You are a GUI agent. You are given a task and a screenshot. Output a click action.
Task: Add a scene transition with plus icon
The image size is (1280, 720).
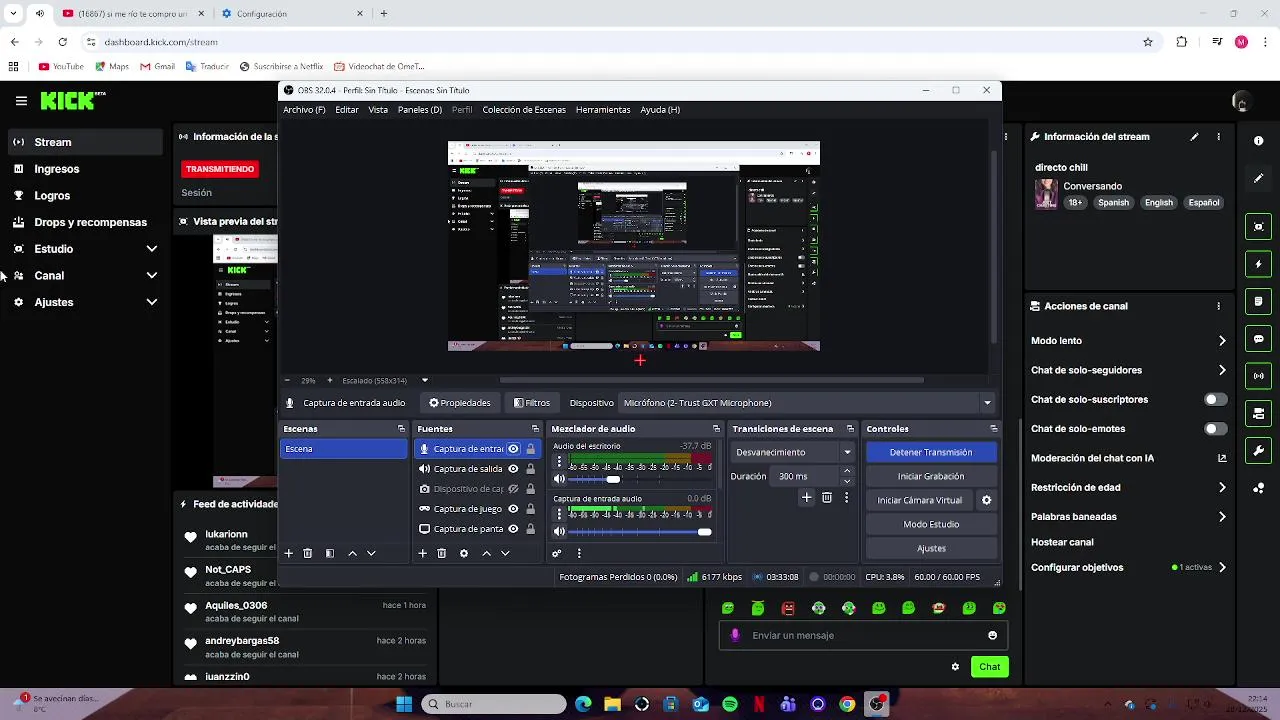click(x=806, y=498)
